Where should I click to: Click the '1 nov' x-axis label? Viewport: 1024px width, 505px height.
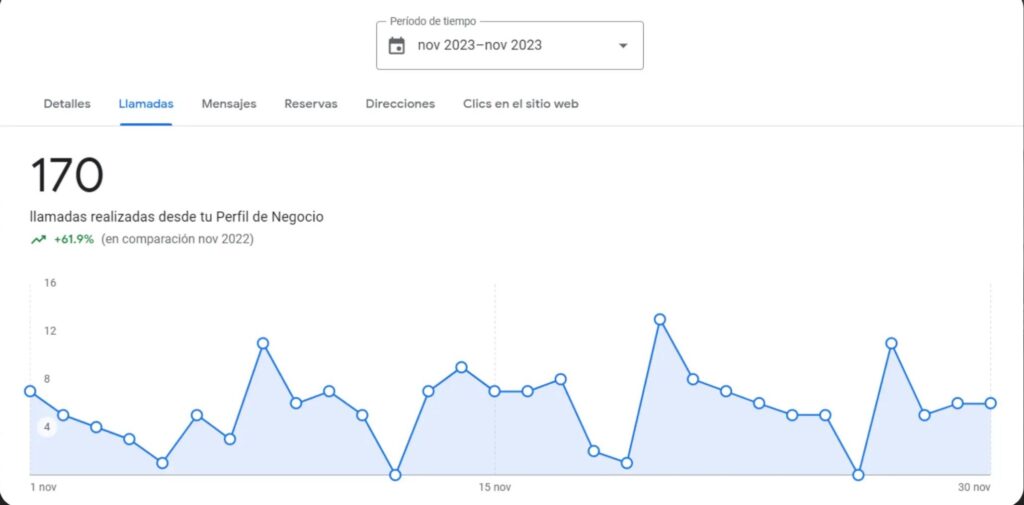(x=44, y=487)
